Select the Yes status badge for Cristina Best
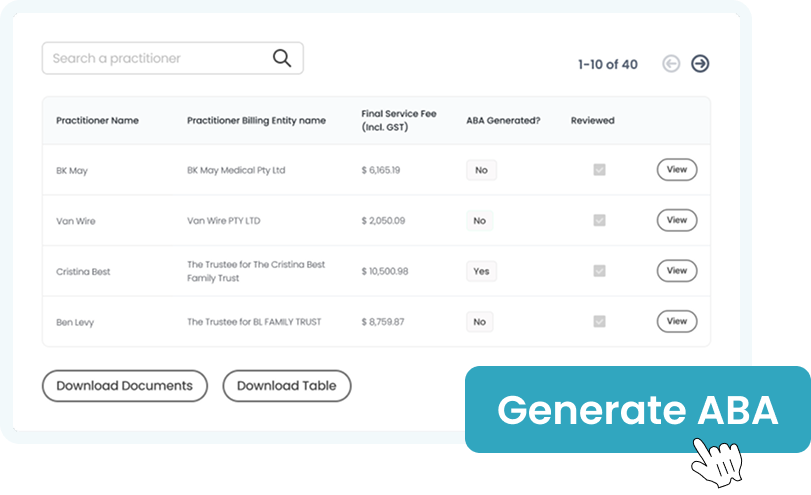This screenshot has width=811, height=495. tap(481, 271)
